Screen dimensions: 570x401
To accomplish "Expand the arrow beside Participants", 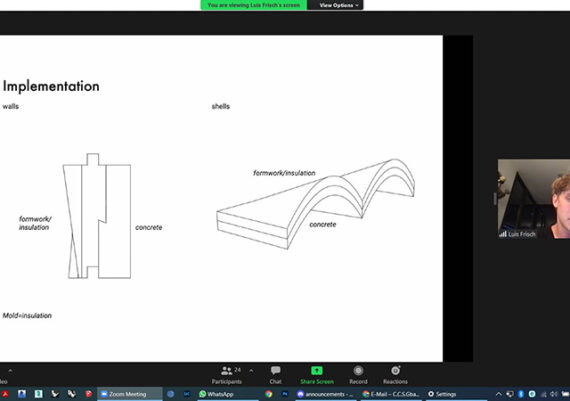I will click(251, 371).
